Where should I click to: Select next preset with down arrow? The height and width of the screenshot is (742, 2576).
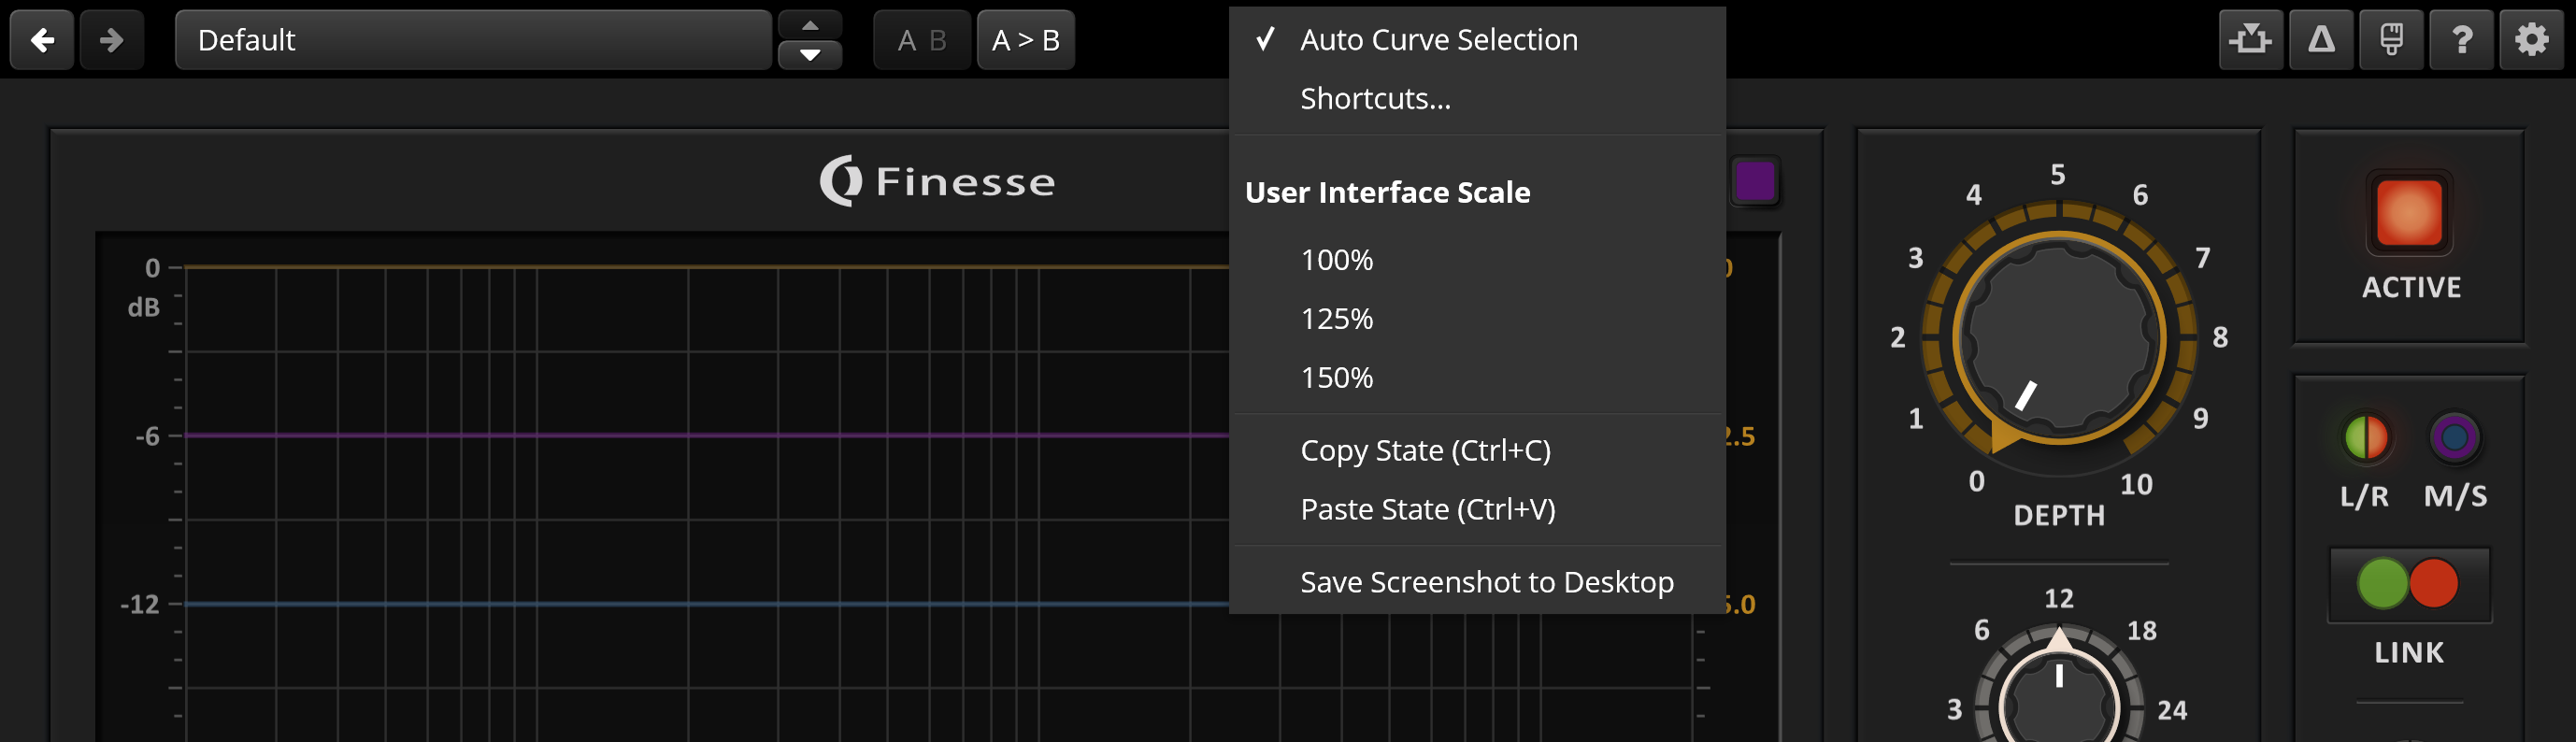(x=810, y=55)
